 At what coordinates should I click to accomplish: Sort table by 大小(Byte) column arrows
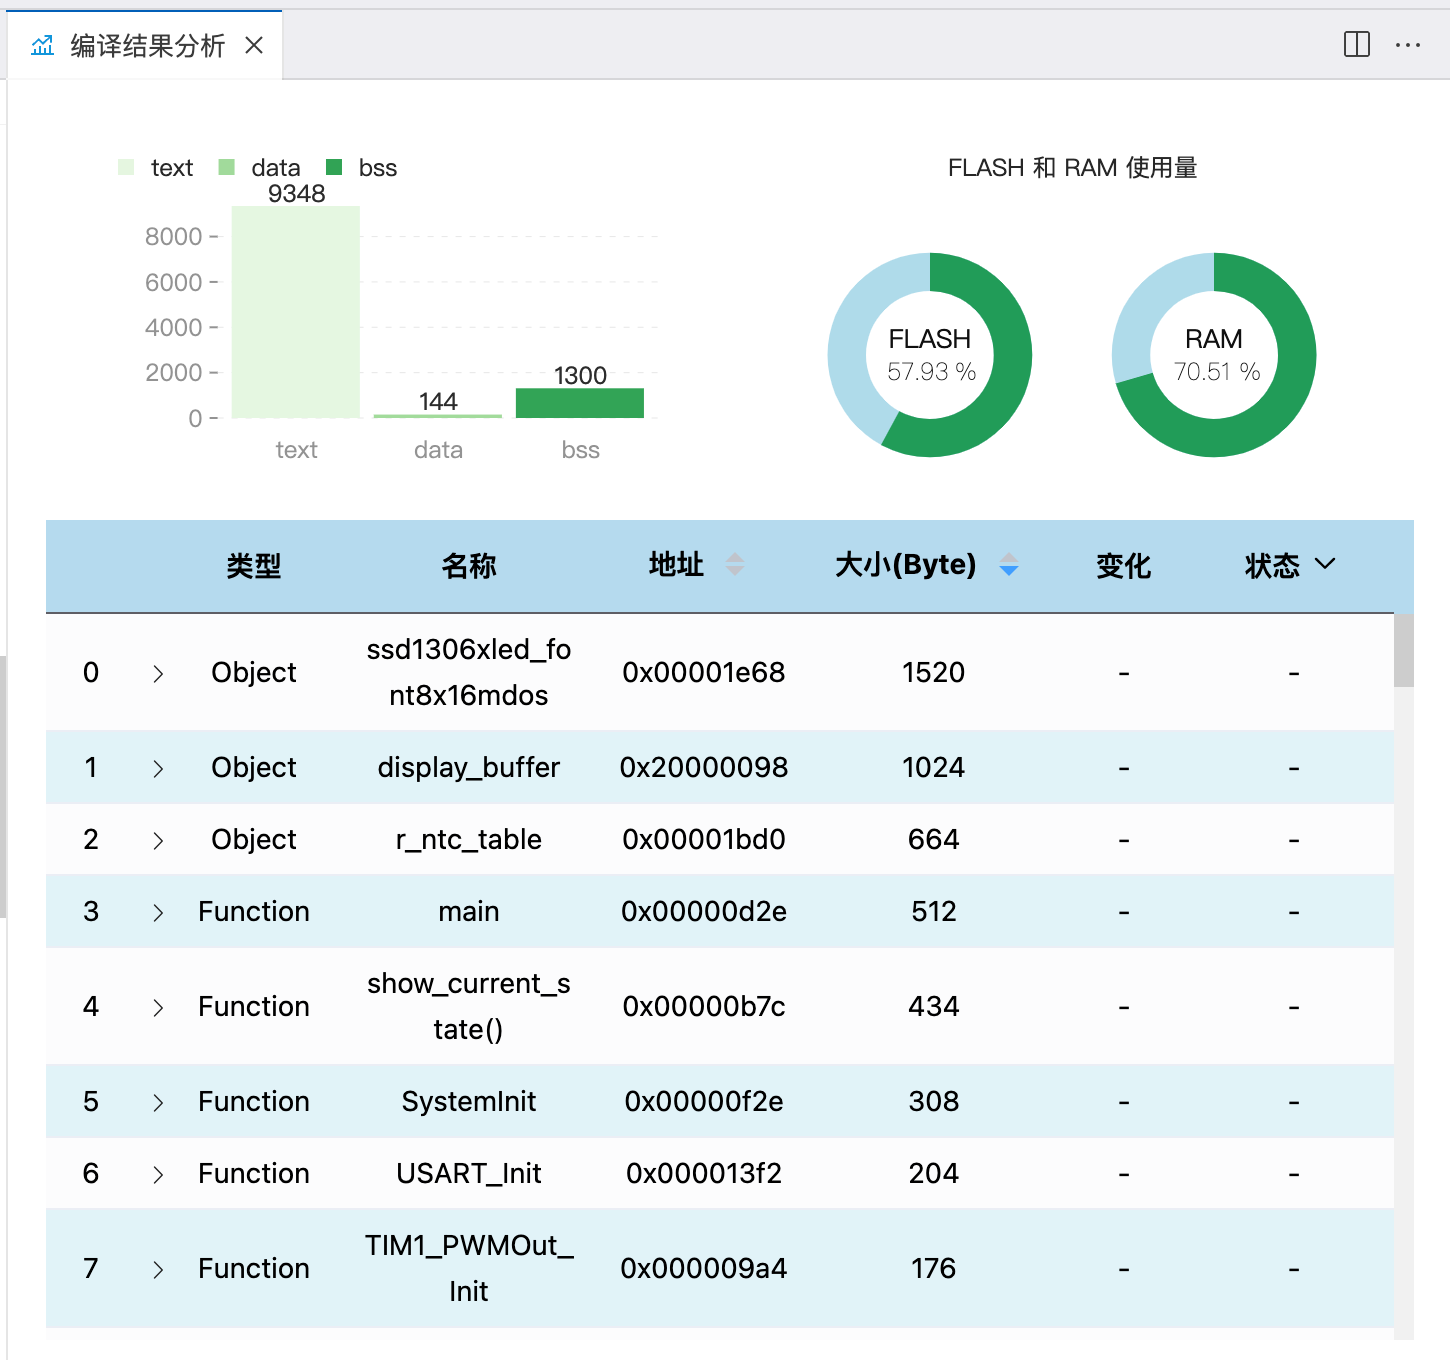coord(1008,565)
